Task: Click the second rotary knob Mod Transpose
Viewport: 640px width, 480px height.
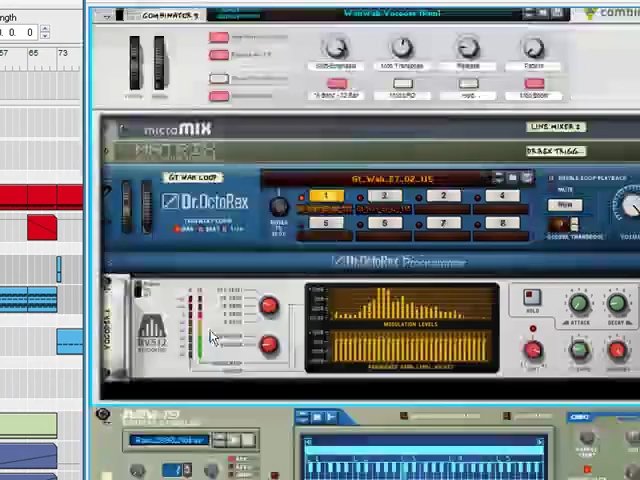Action: (x=402, y=47)
